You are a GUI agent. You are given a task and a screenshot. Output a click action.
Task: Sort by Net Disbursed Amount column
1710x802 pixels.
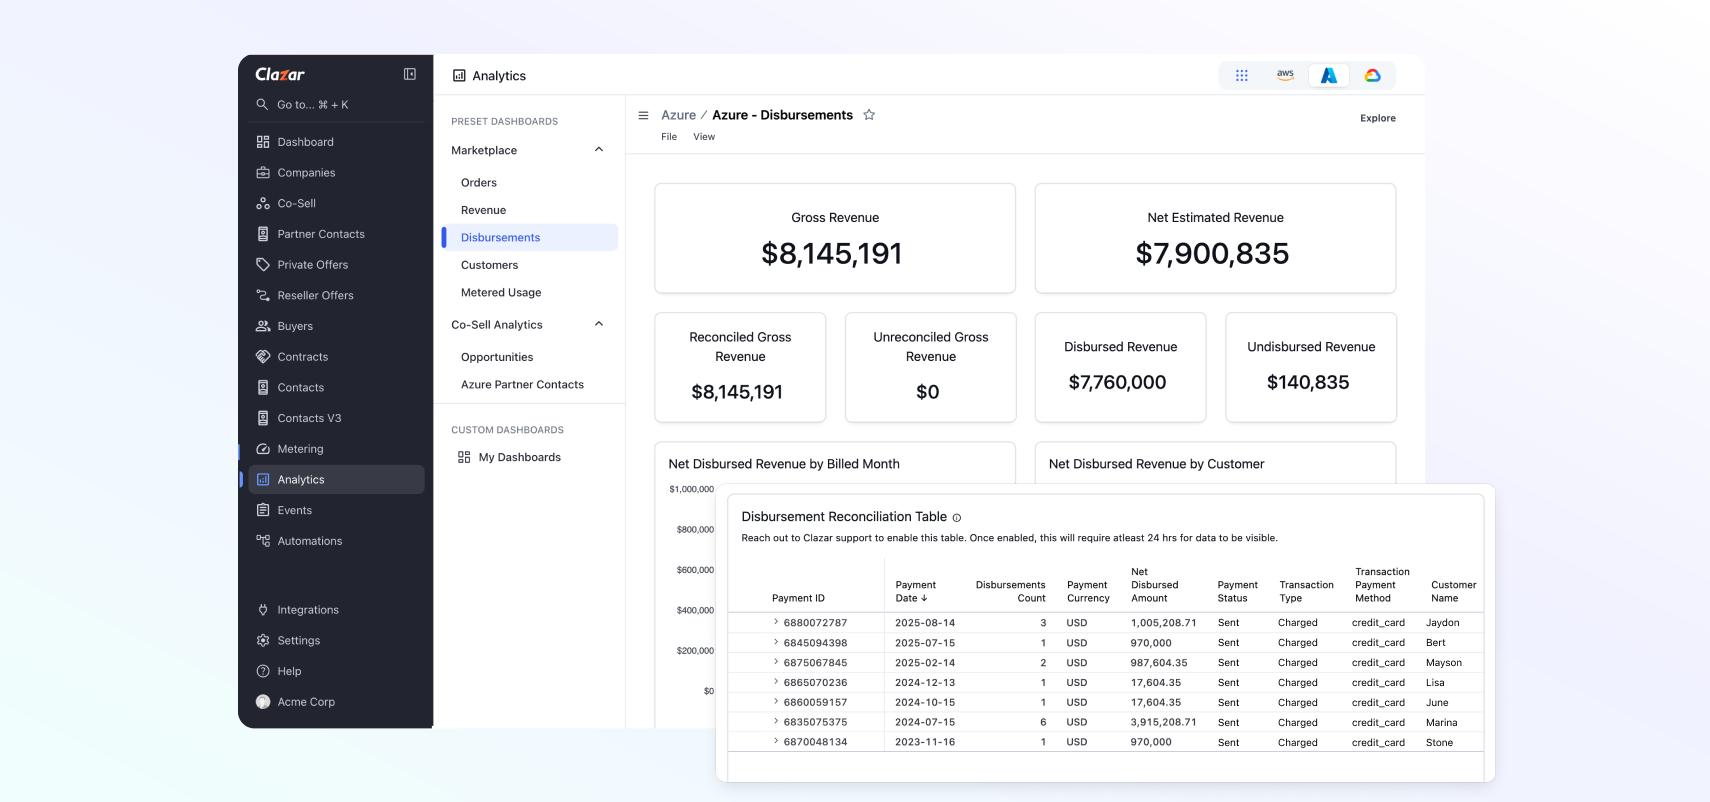[1154, 585]
